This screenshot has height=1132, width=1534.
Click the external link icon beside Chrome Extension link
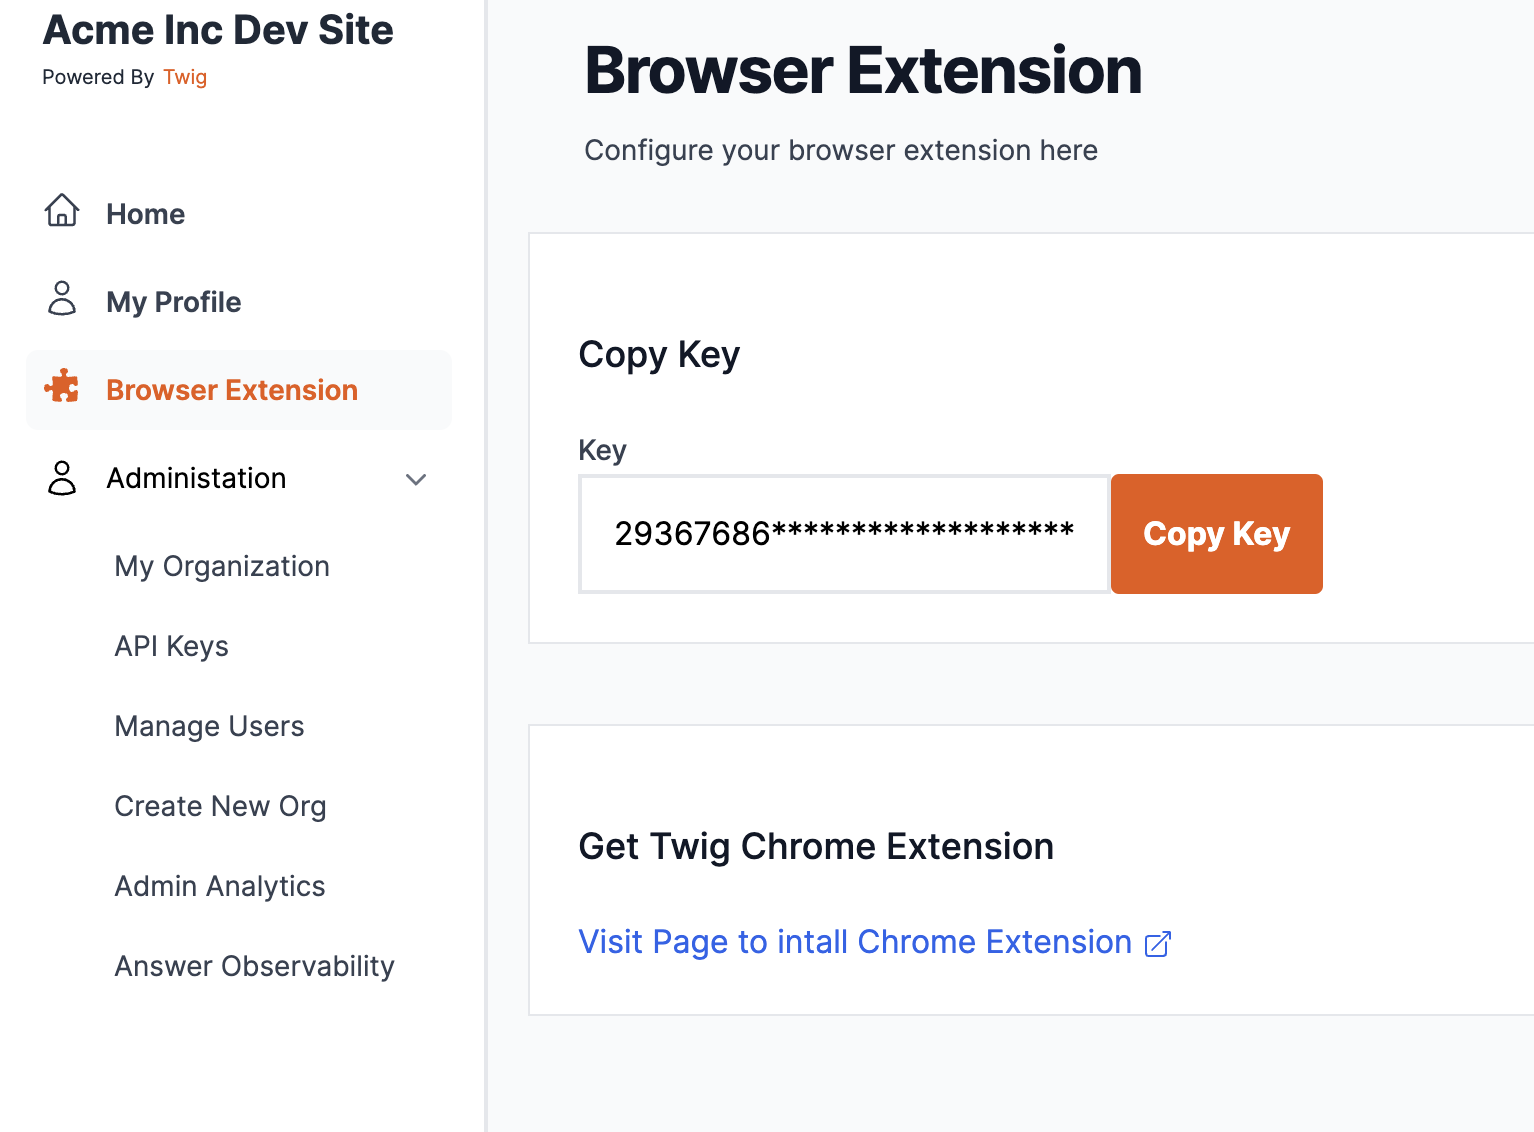pyautogui.click(x=1157, y=944)
